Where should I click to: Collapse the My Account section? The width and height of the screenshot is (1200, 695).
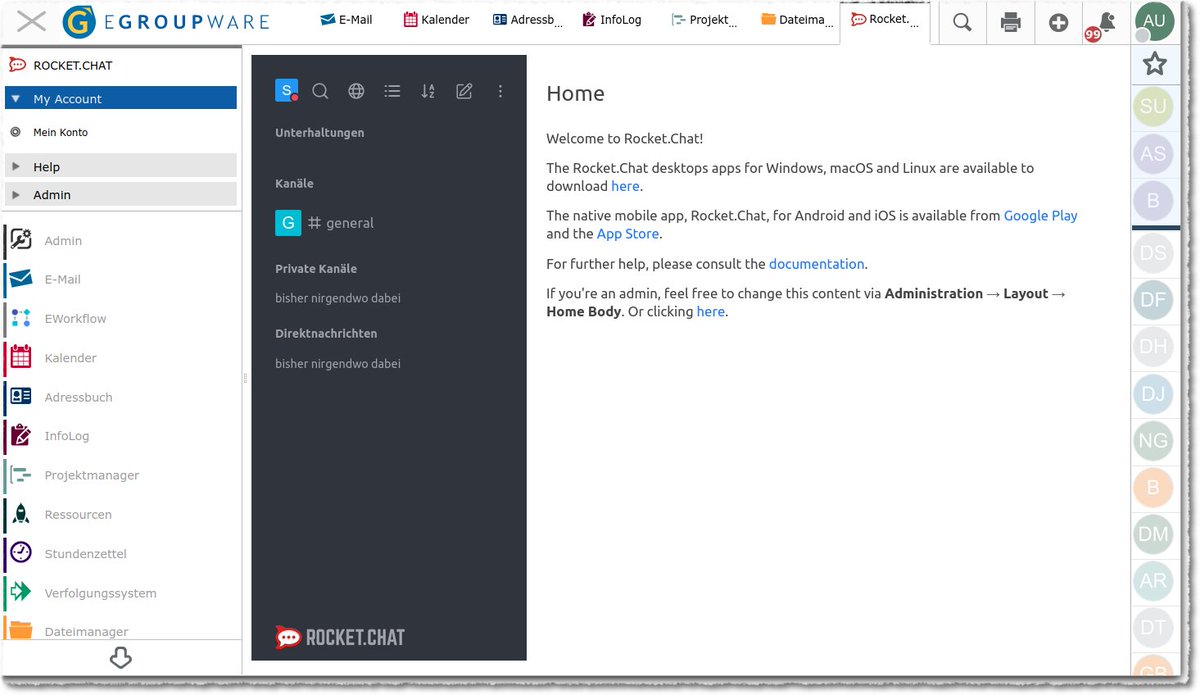[x=121, y=98]
